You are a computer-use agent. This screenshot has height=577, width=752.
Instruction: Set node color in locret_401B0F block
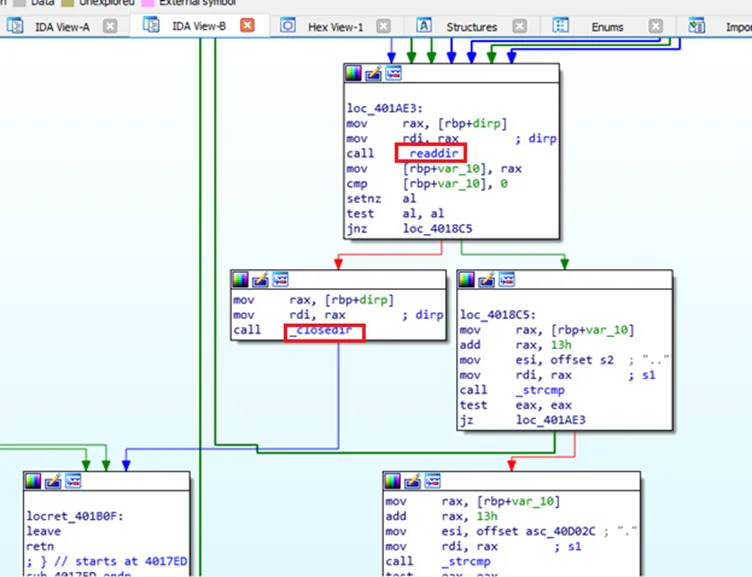33,481
